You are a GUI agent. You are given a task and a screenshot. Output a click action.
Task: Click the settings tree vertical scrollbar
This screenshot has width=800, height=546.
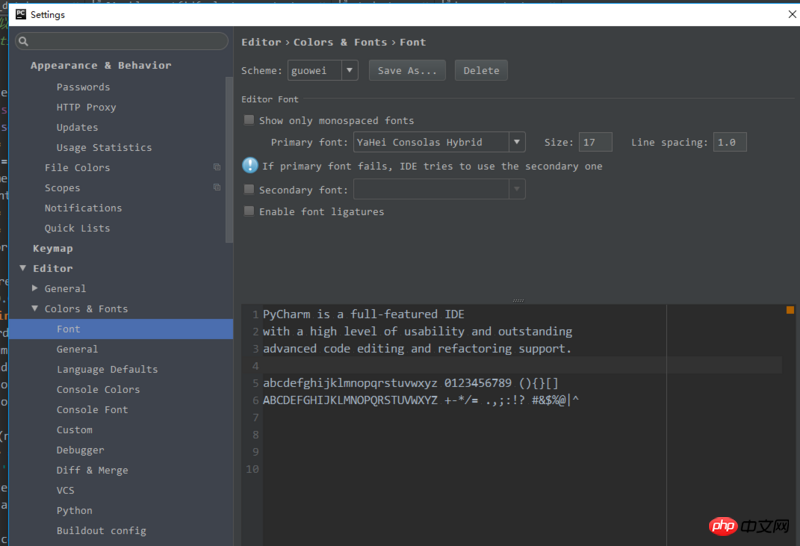[x=229, y=150]
